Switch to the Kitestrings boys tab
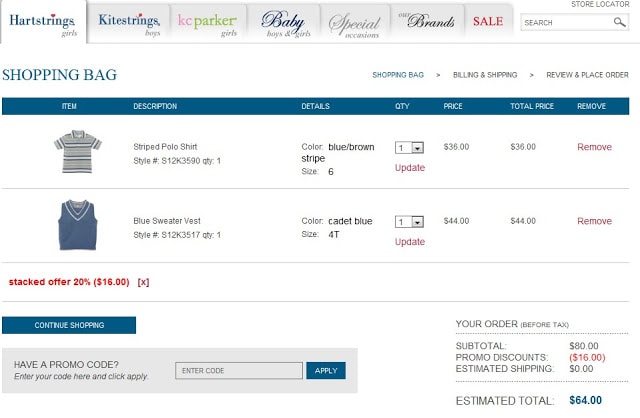This screenshot has height=418, width=640. pos(129,24)
